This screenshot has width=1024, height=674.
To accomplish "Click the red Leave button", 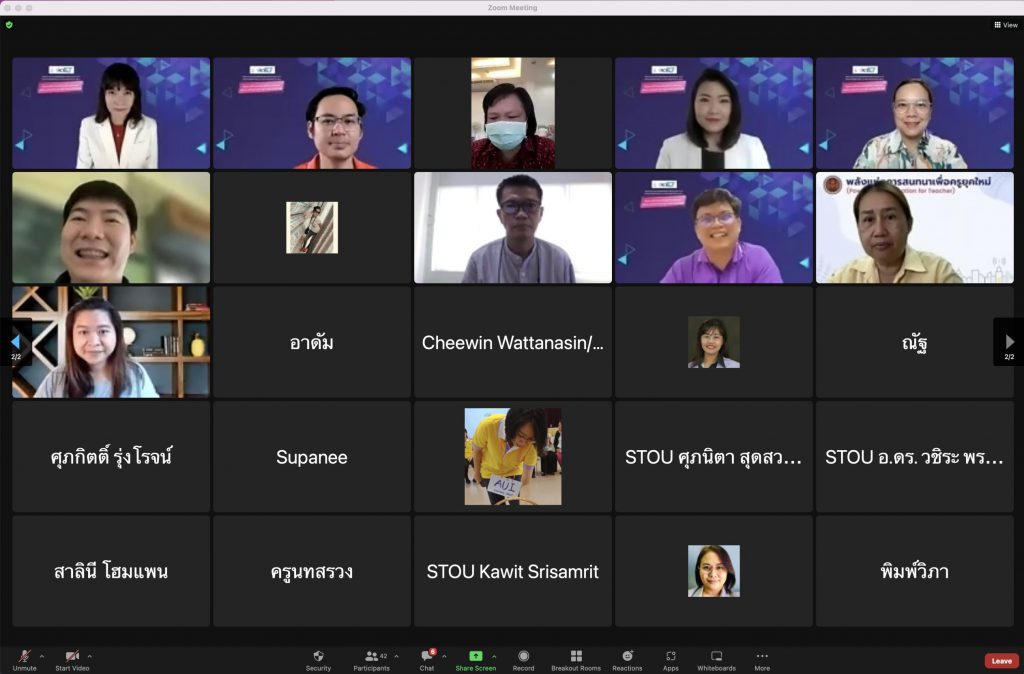I will point(1001,661).
